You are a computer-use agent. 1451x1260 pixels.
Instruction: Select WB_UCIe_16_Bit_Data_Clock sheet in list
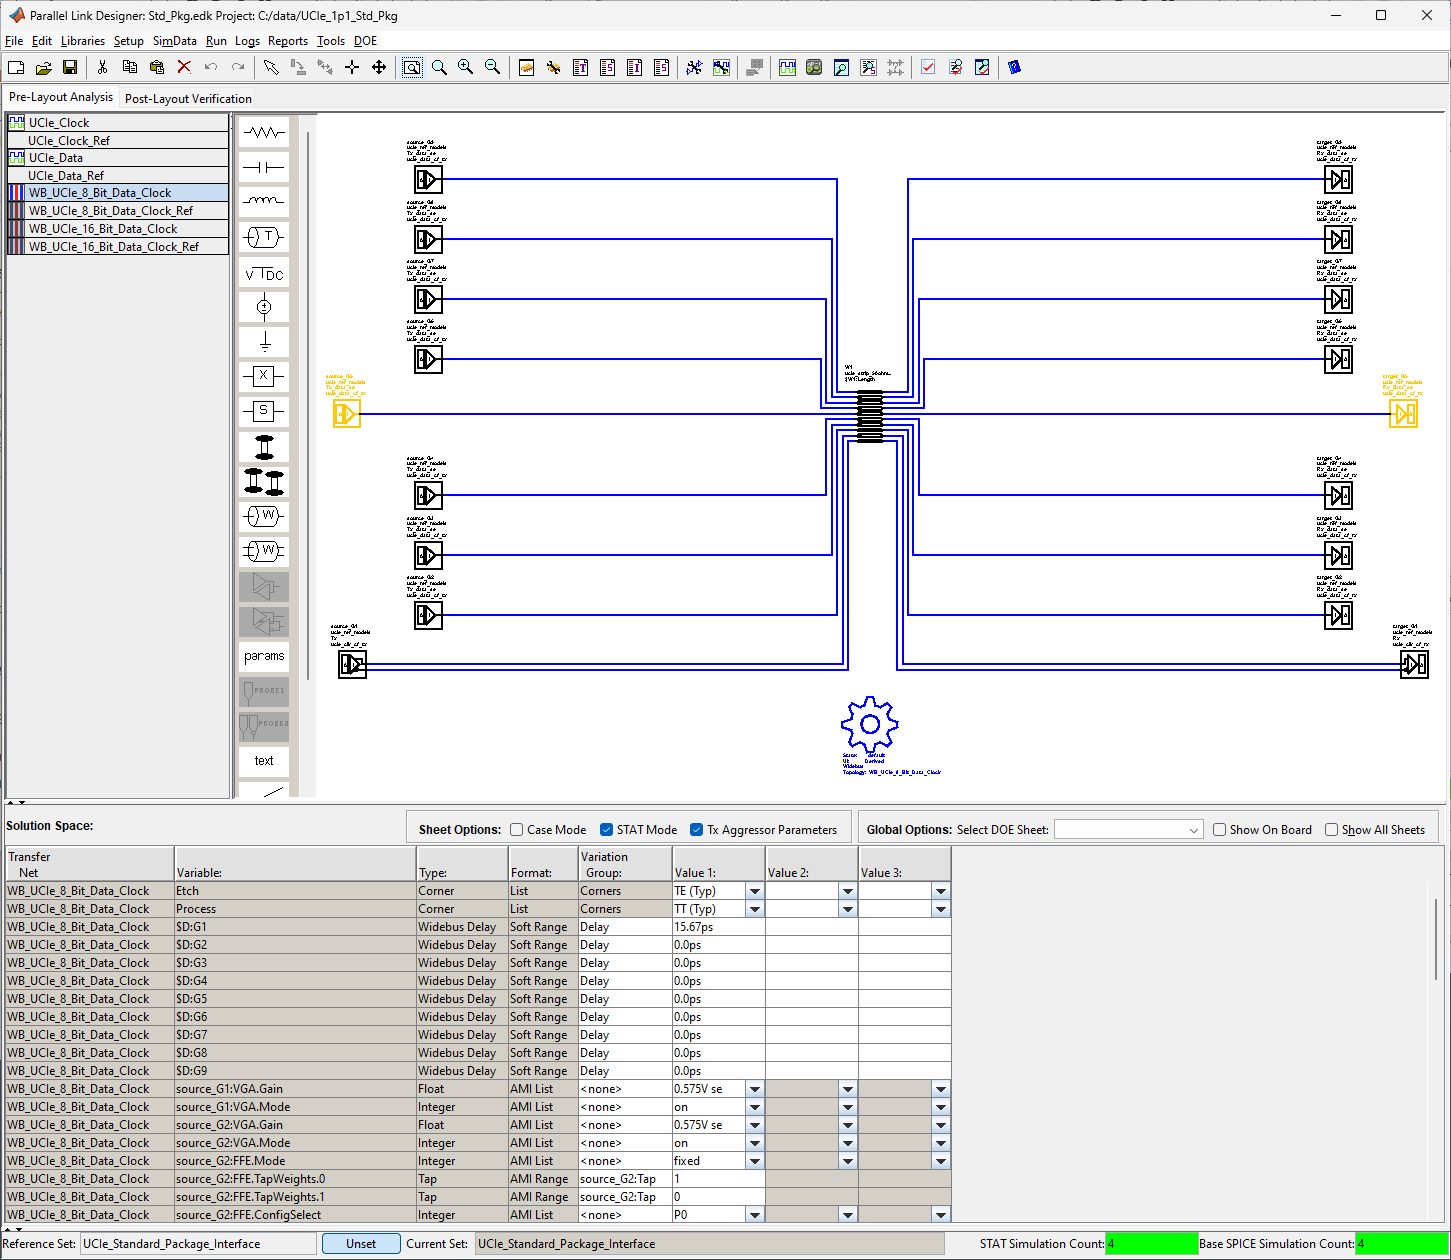click(103, 229)
